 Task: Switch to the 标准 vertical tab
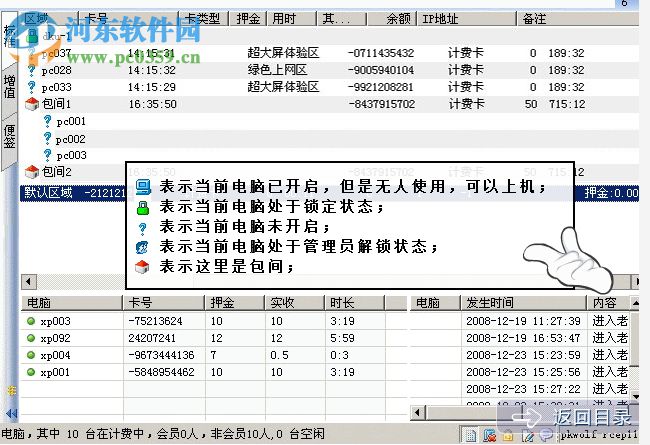[x=10, y=36]
